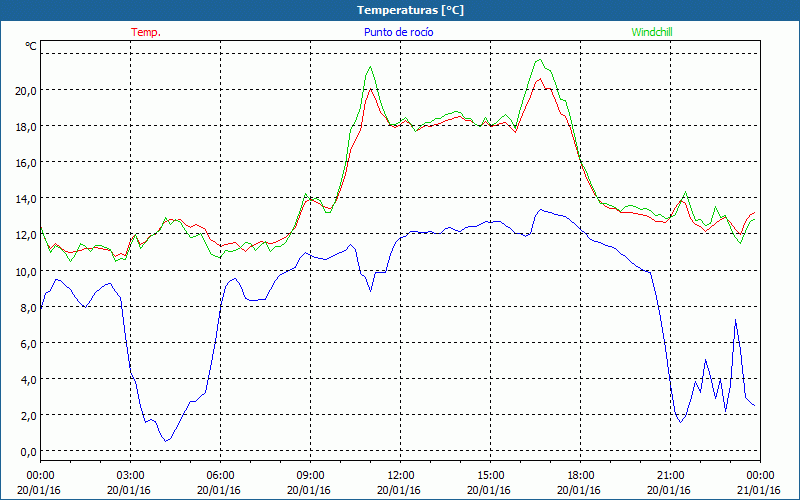Click the '0,0' y-axis value

click(28, 453)
